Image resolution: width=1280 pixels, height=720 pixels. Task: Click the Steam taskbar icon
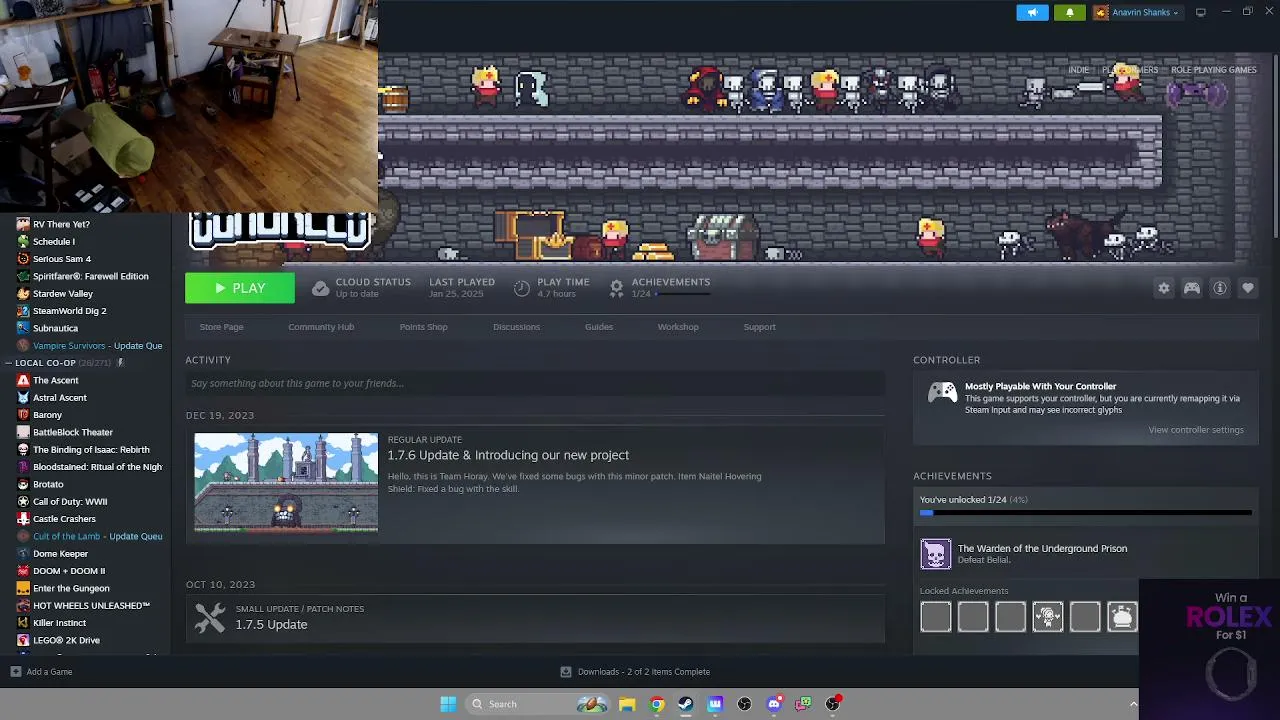pos(686,704)
